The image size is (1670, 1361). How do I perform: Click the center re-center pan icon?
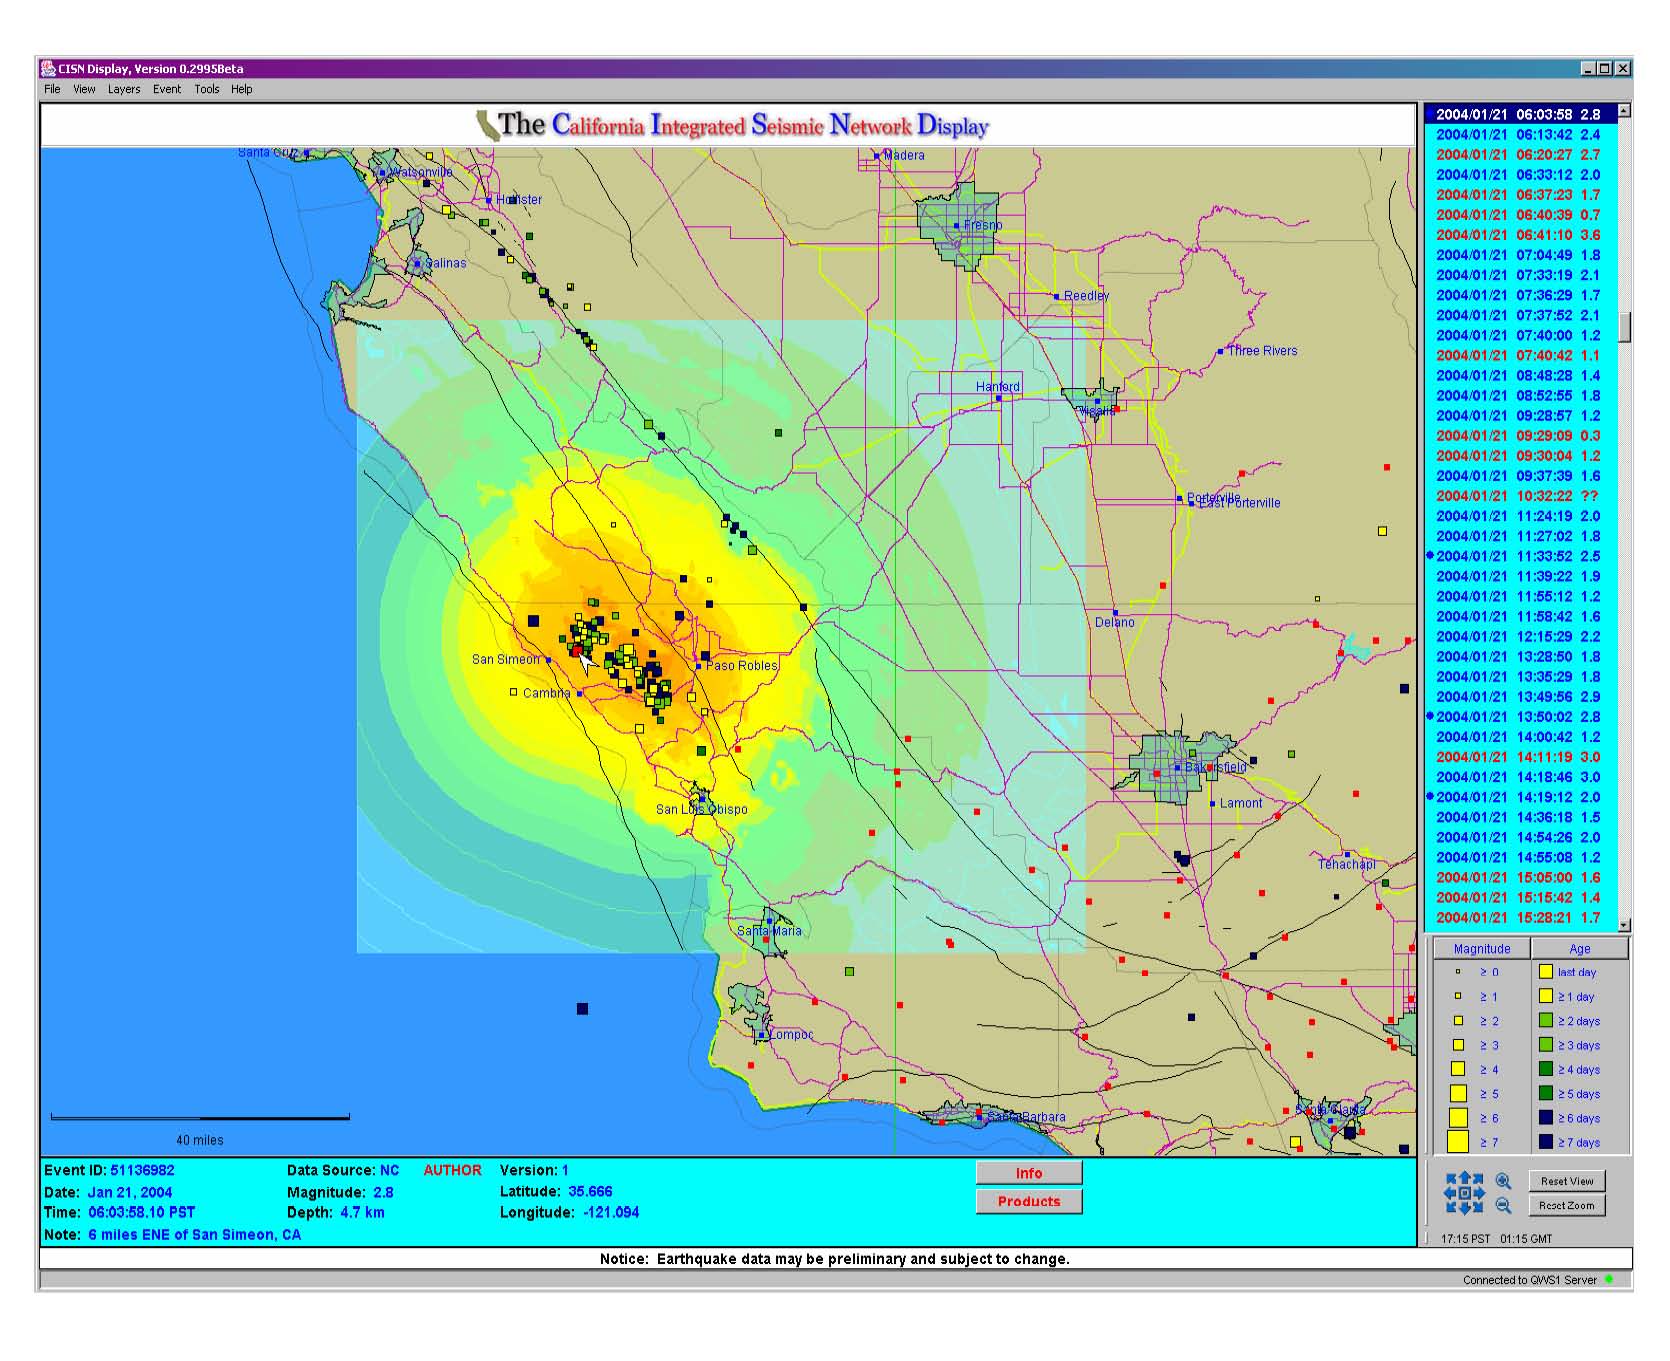coord(1465,1193)
